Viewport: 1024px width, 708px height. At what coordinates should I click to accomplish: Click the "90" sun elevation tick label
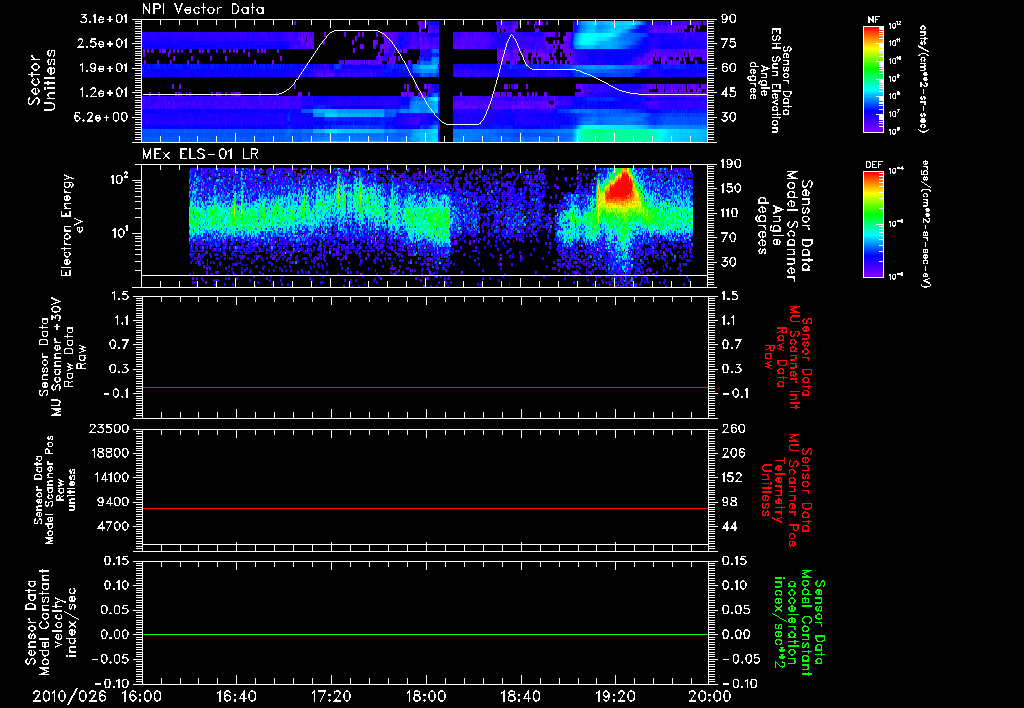point(729,19)
